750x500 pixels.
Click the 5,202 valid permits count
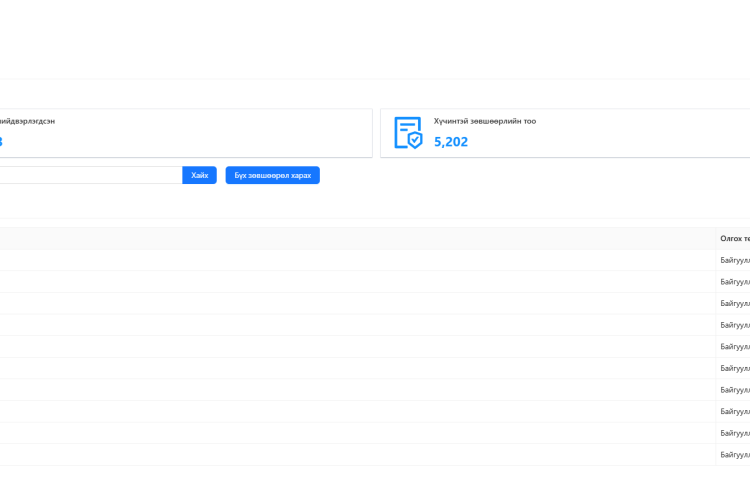451,142
